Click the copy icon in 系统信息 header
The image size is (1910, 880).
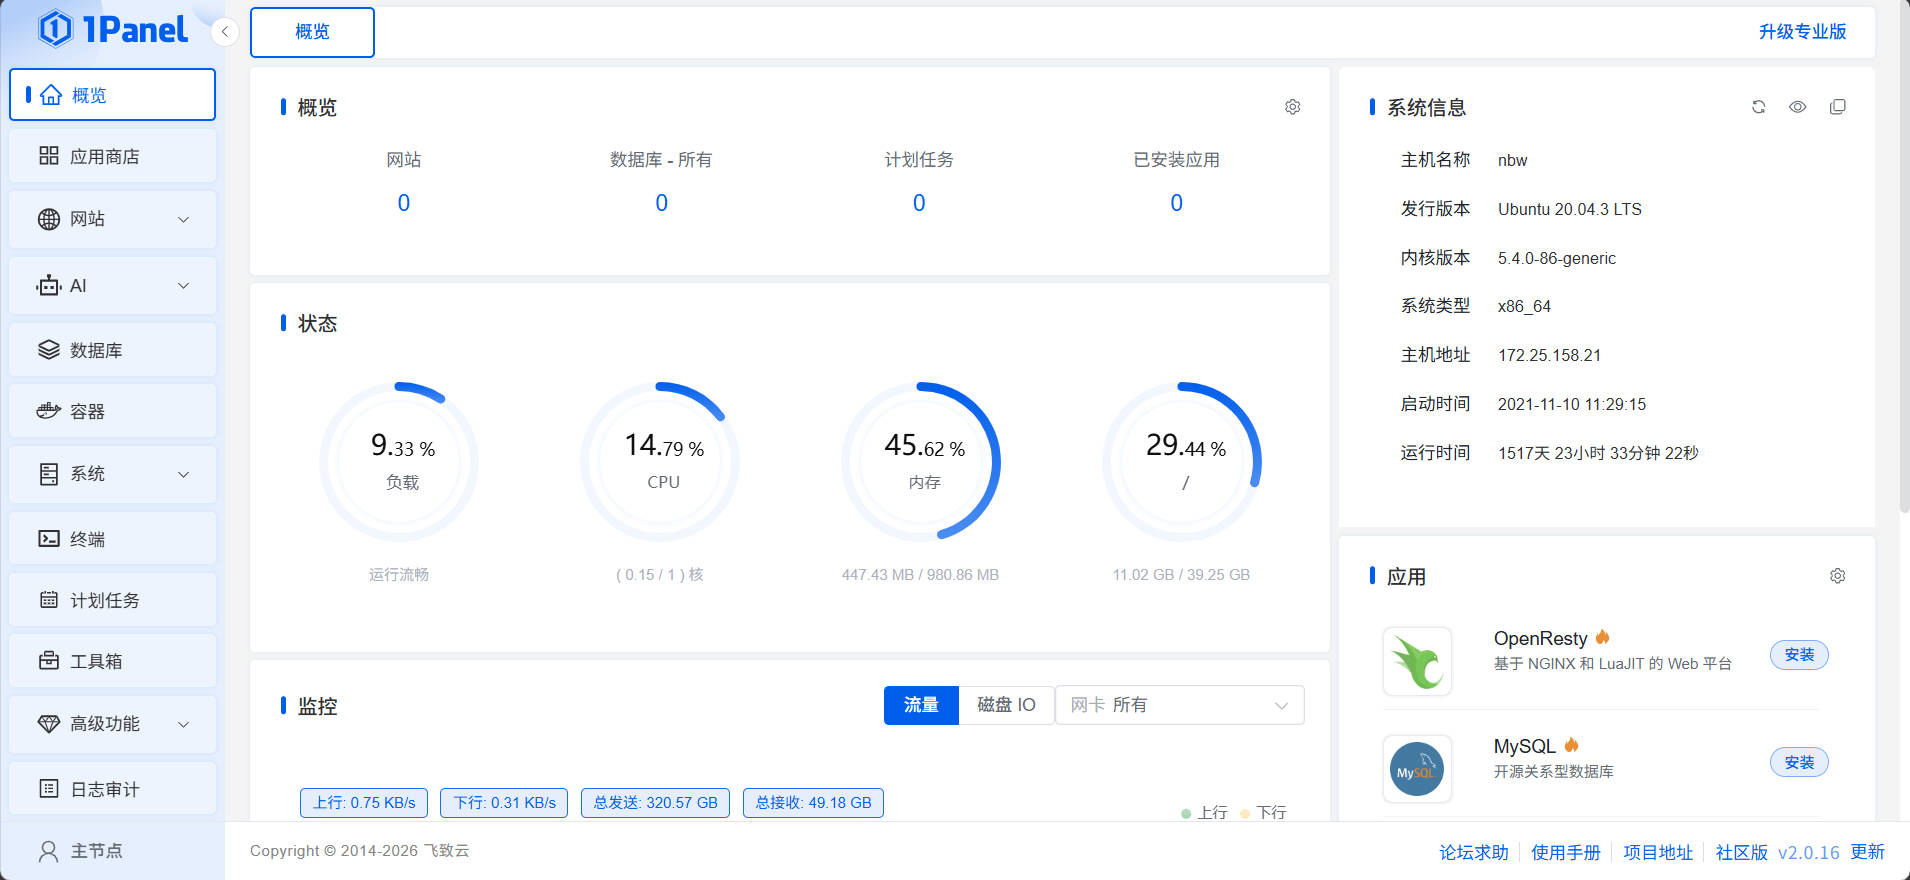coord(1837,107)
